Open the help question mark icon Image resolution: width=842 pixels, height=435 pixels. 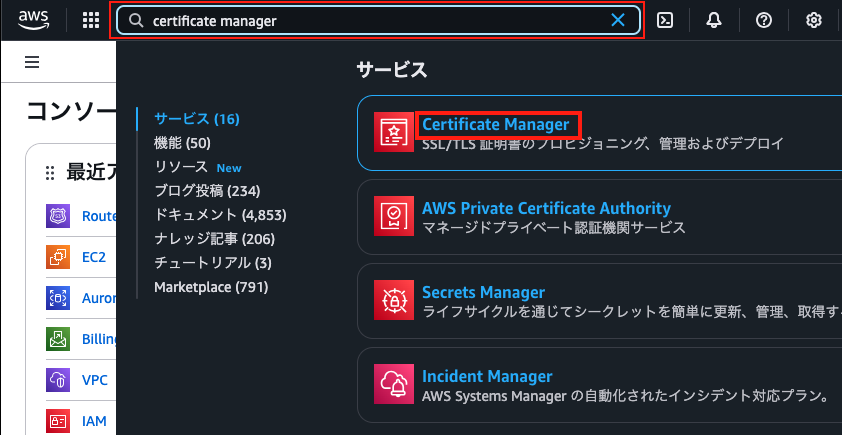[764, 20]
